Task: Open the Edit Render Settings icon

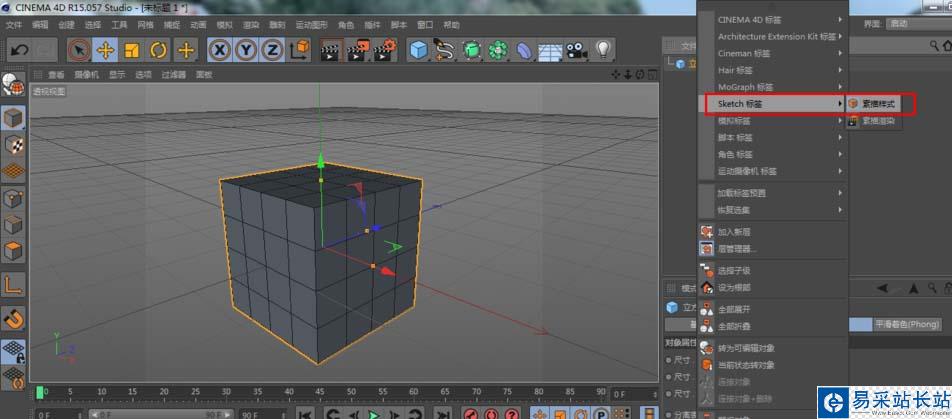Action: pyautogui.click(x=384, y=49)
